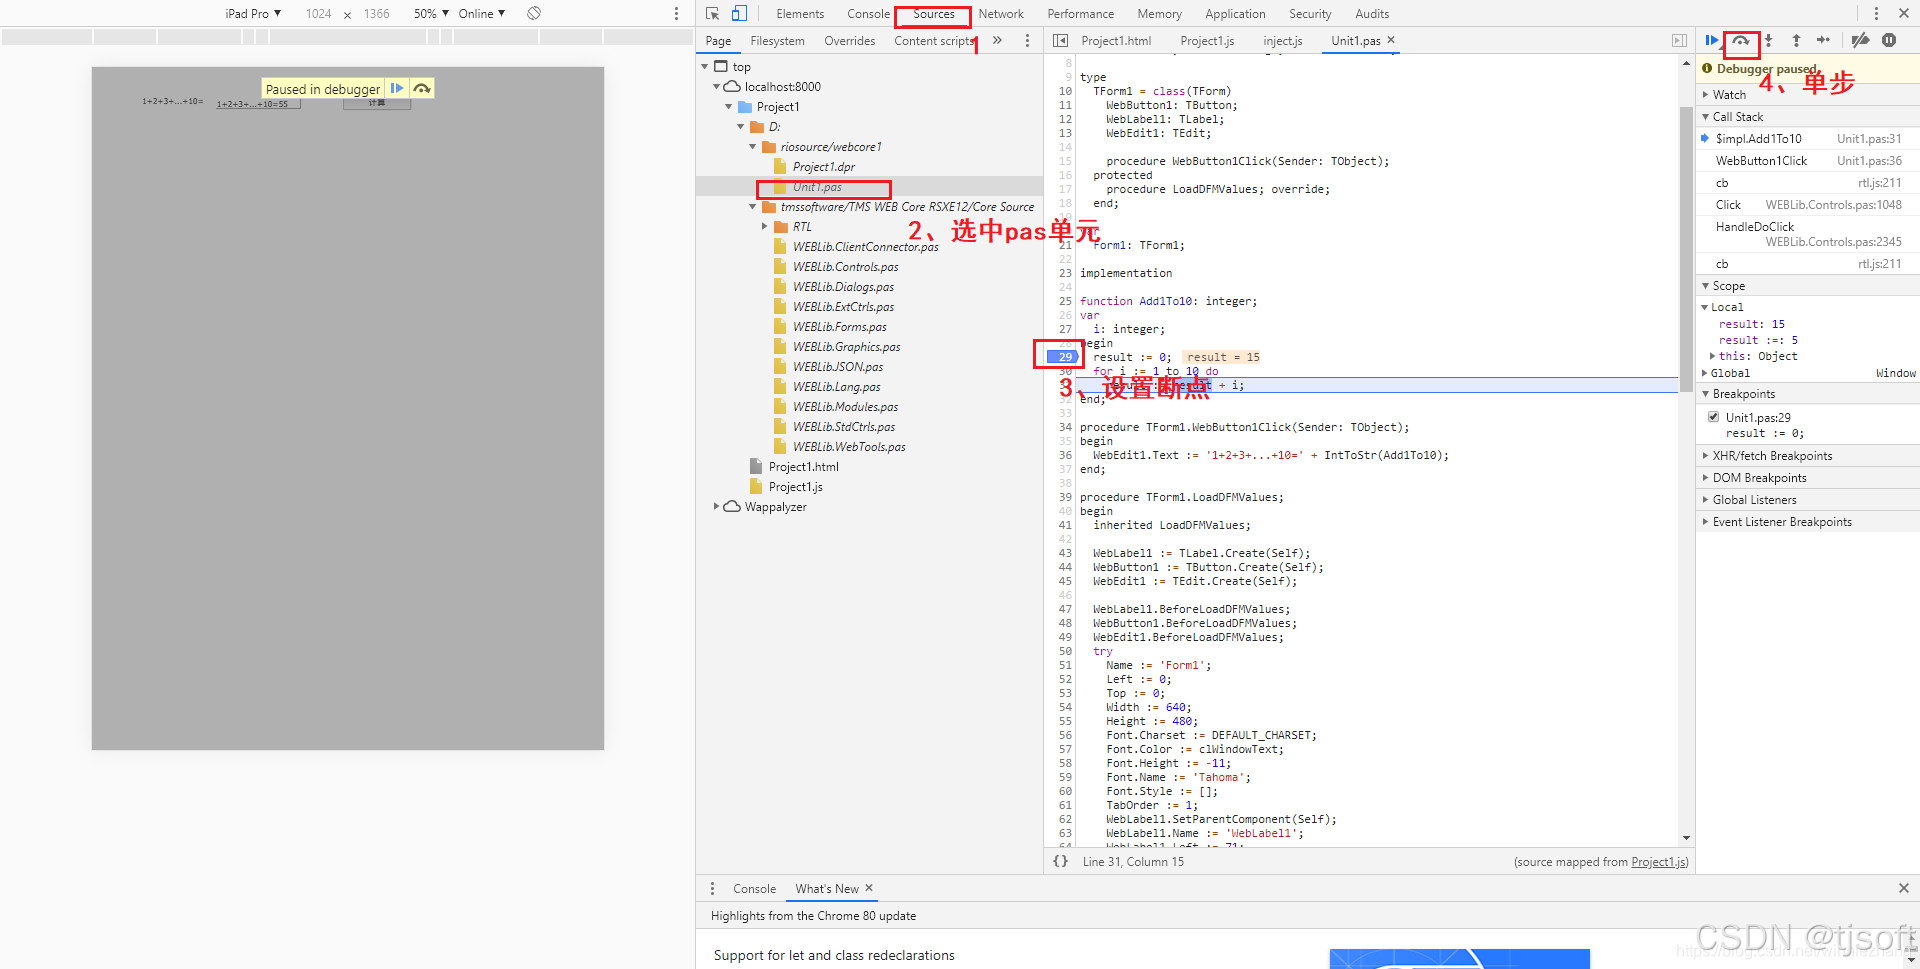Viewport: 1920px width, 969px height.
Task: Uncheck the Unit1.pas:29 breakpoint checkbox
Action: coord(1713,417)
